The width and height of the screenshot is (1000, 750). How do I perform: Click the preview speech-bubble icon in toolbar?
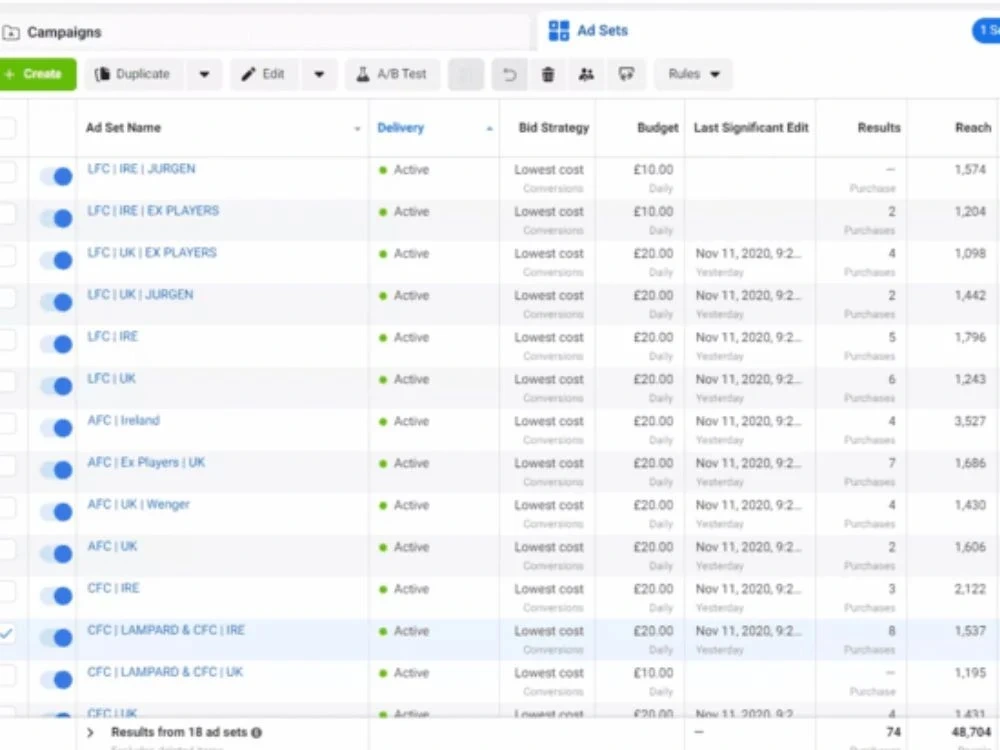626,75
